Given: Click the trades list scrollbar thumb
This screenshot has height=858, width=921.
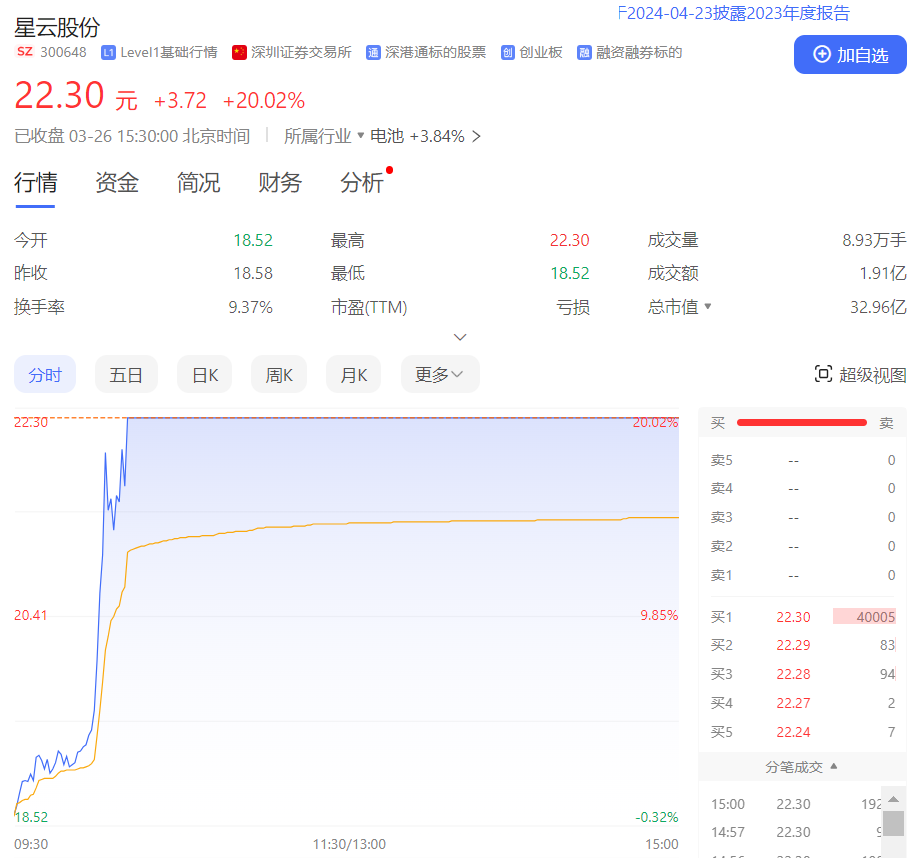Looking at the screenshot, I should coord(893,823).
